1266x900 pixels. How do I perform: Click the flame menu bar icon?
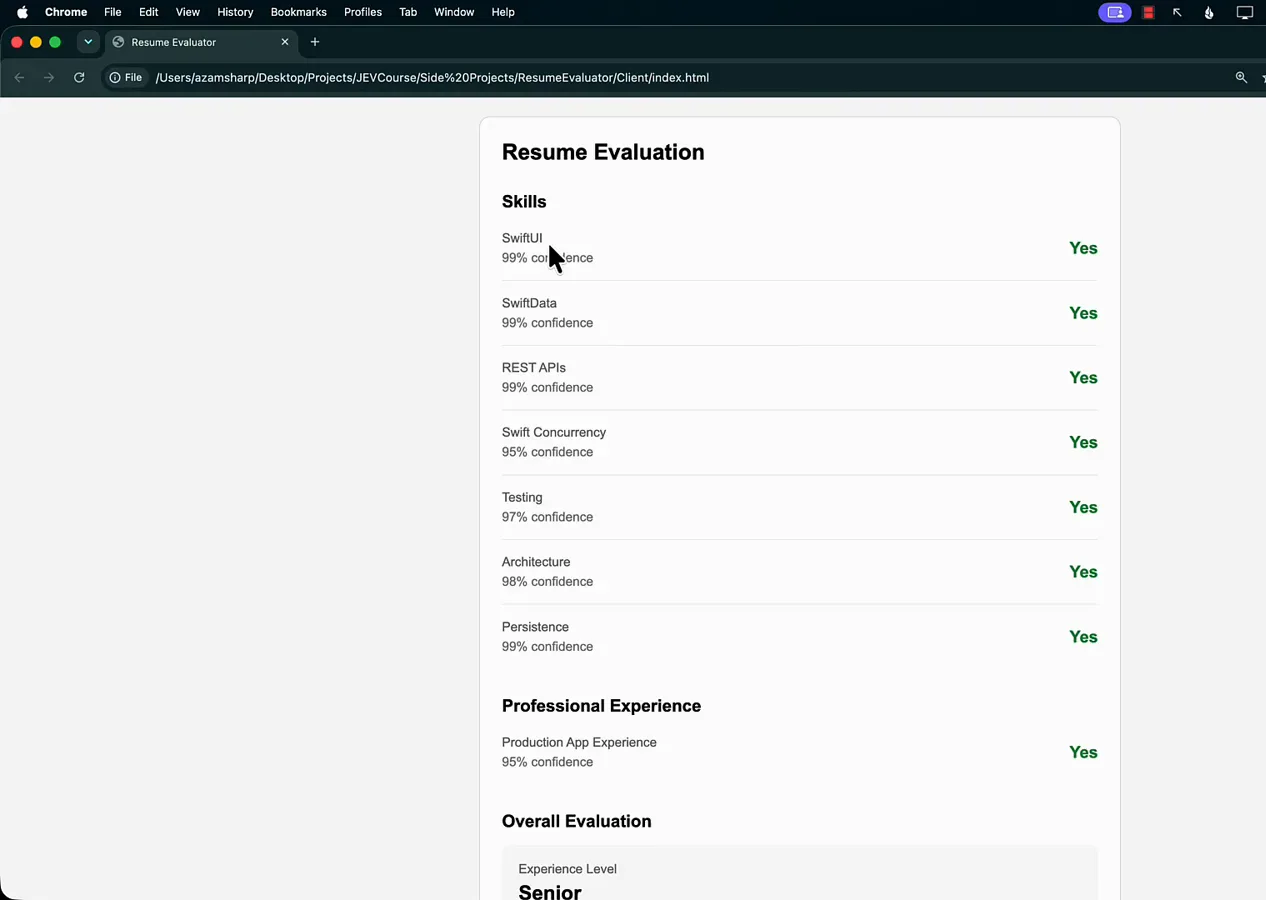pyautogui.click(x=1209, y=12)
